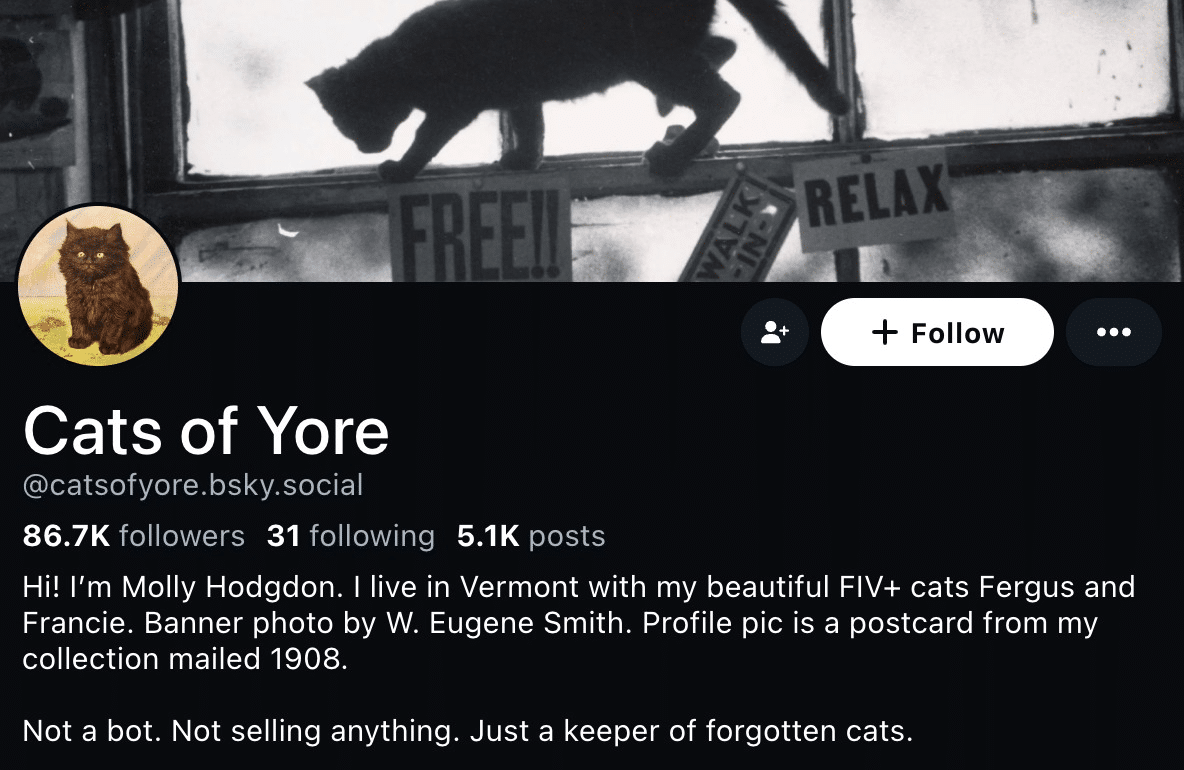Open the kitten postcard profile picture
This screenshot has width=1184, height=770.
98,287
